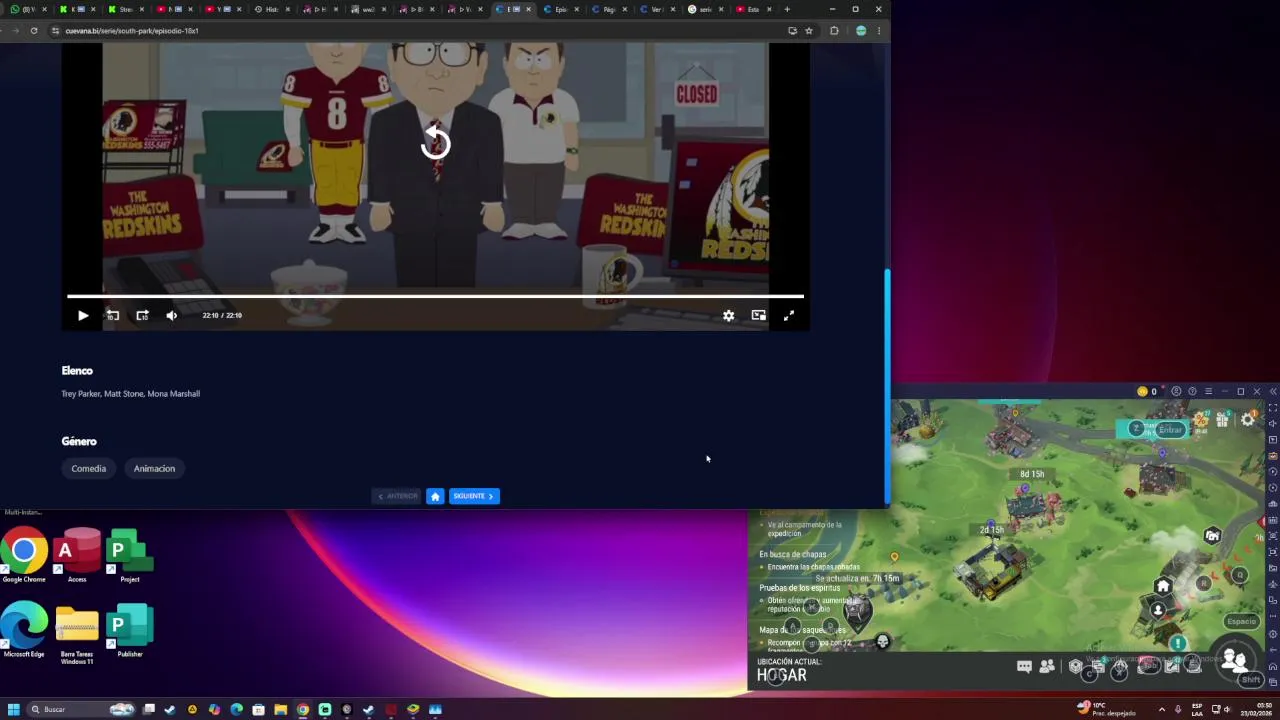The height and width of the screenshot is (720, 1280).
Task: Open Google Chrome desktop shortcut
Action: pyautogui.click(x=24, y=555)
